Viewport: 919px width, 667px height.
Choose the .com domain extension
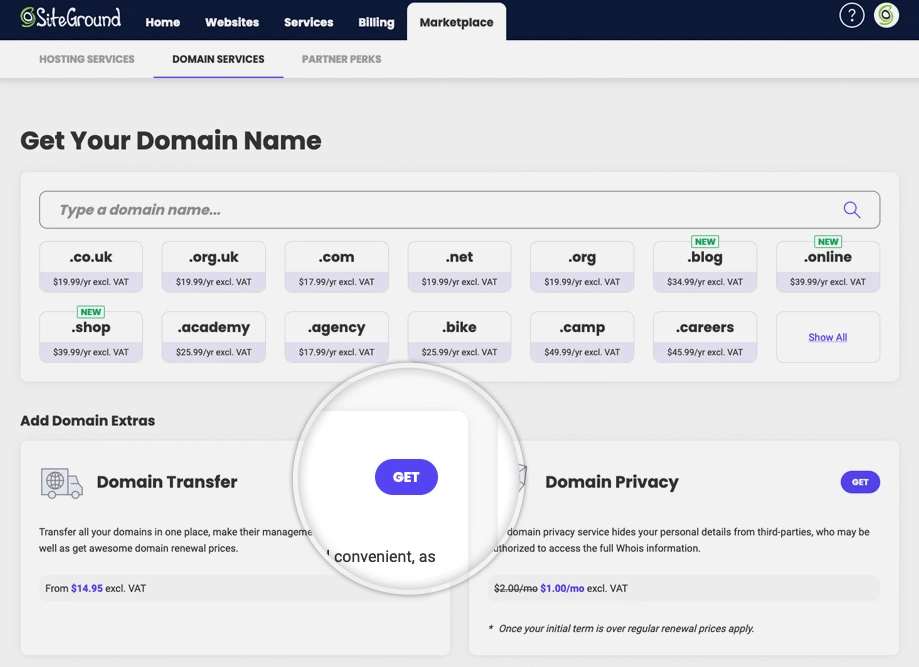[336, 266]
